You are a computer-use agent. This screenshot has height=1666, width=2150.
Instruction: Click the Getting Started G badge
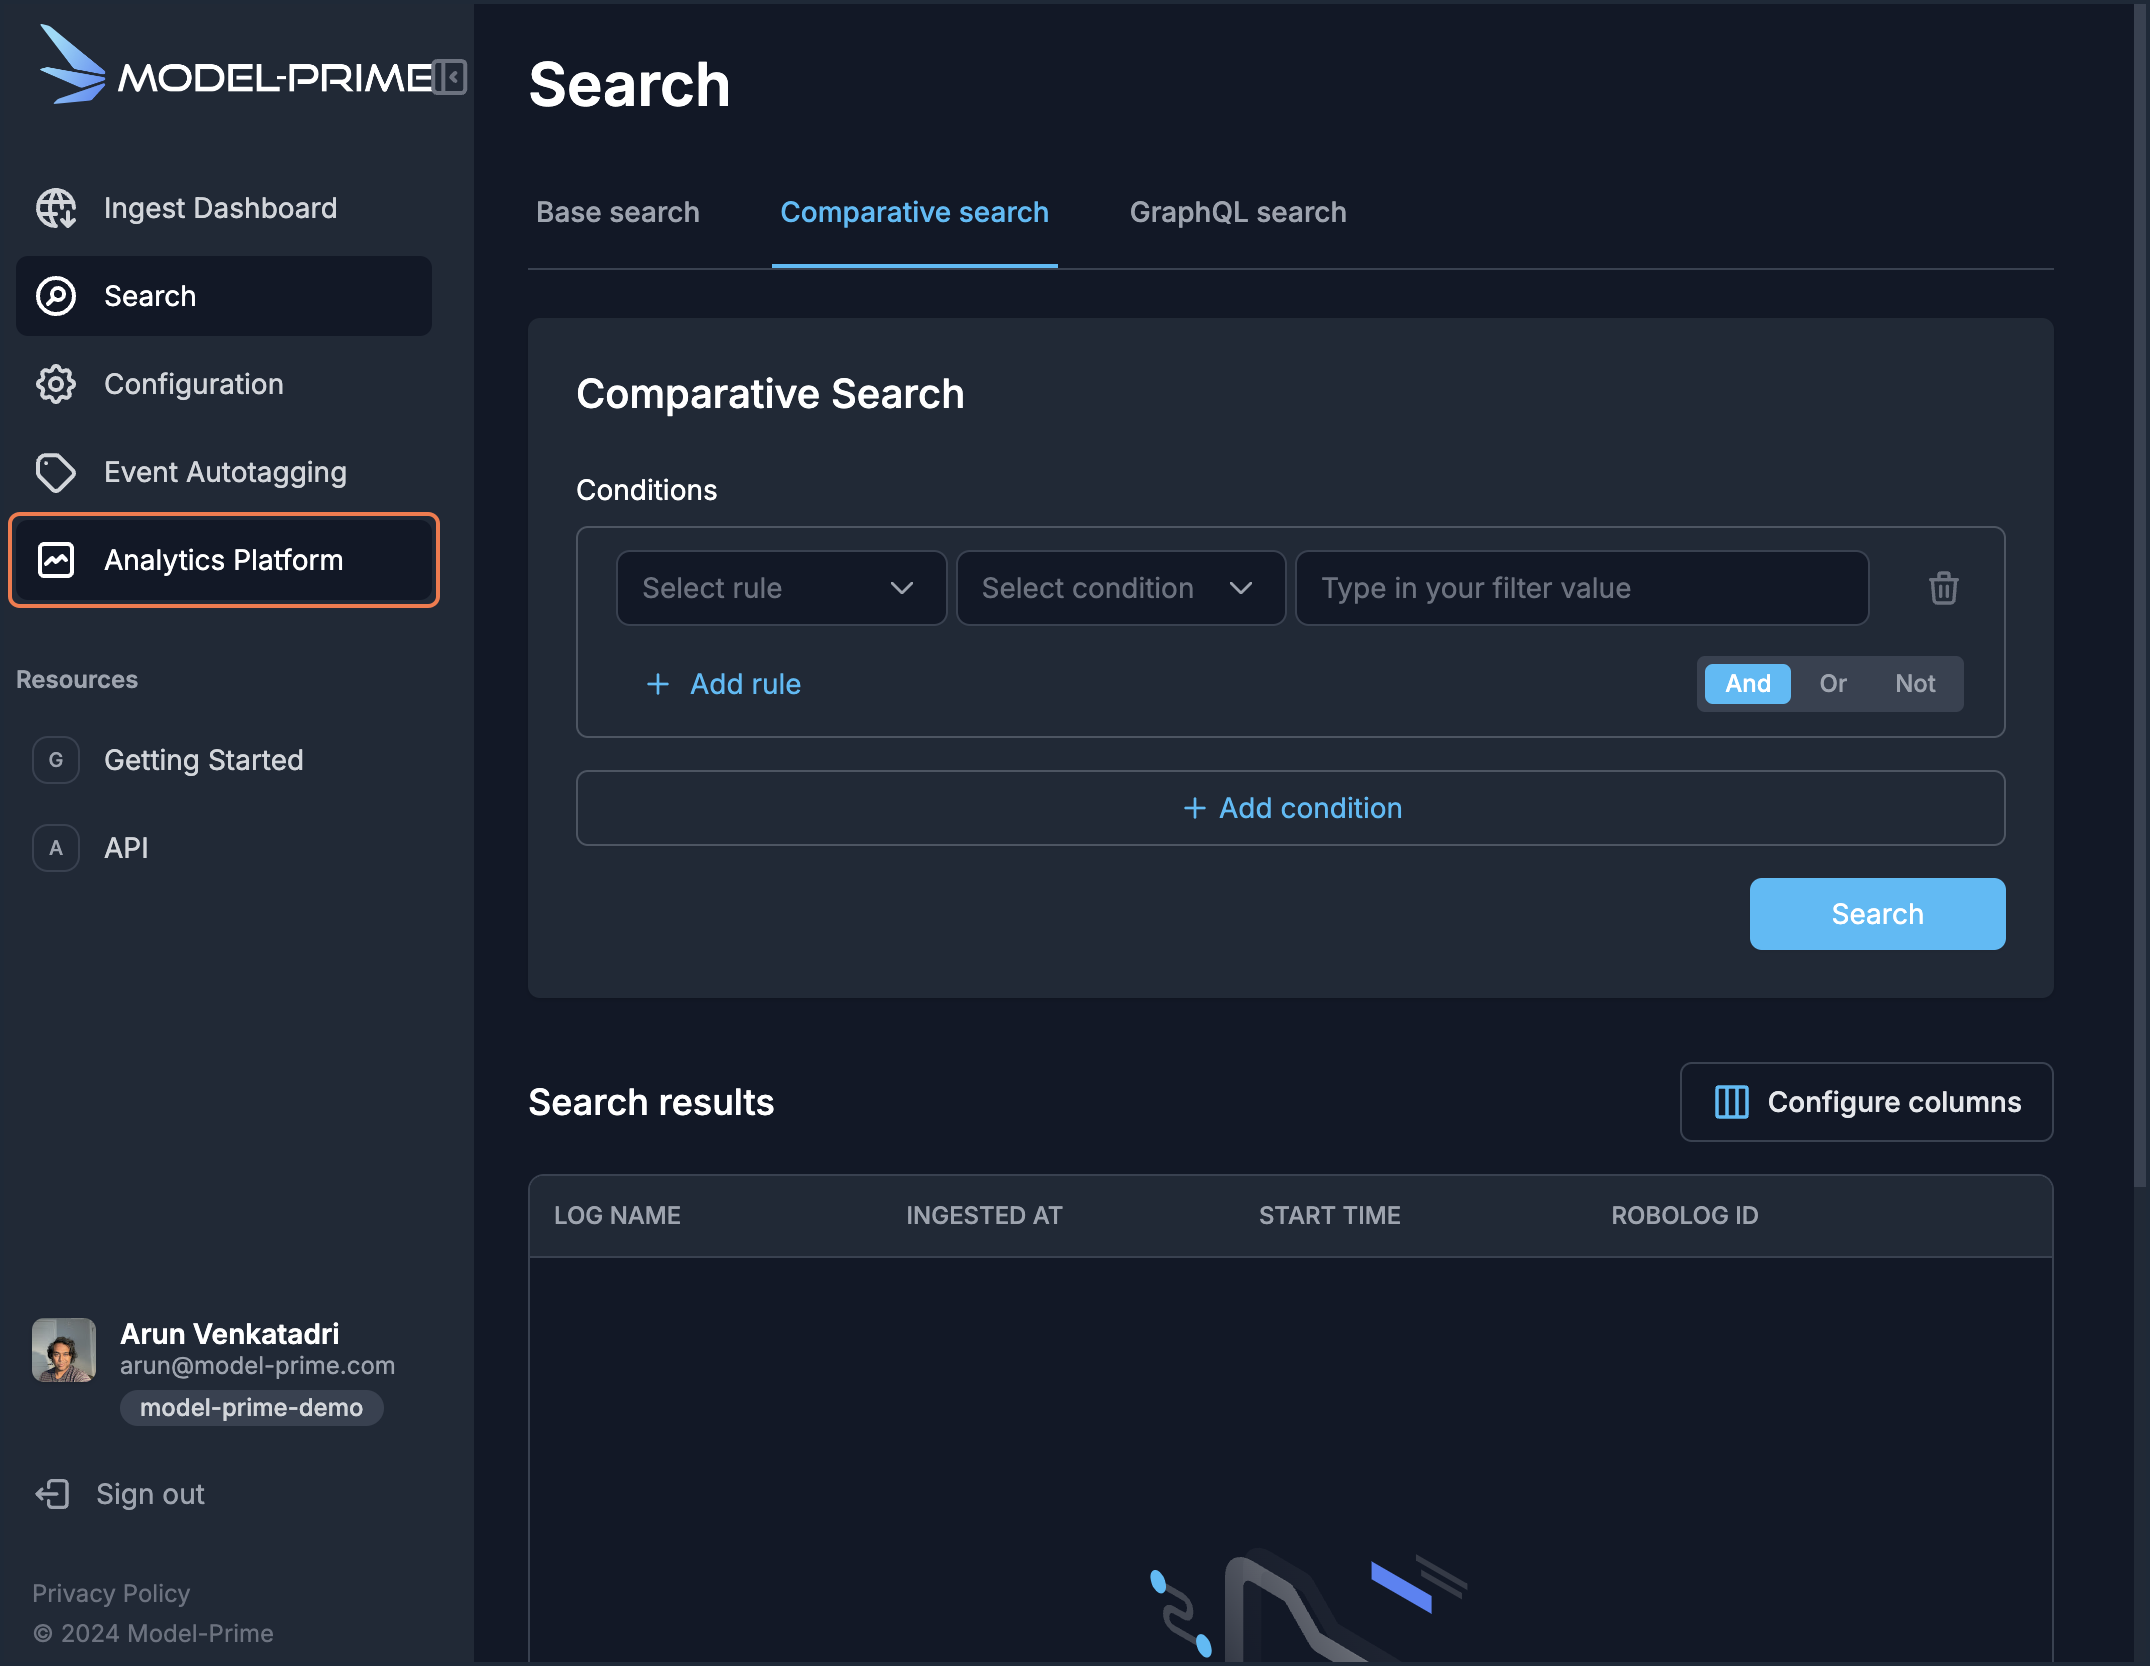point(56,760)
